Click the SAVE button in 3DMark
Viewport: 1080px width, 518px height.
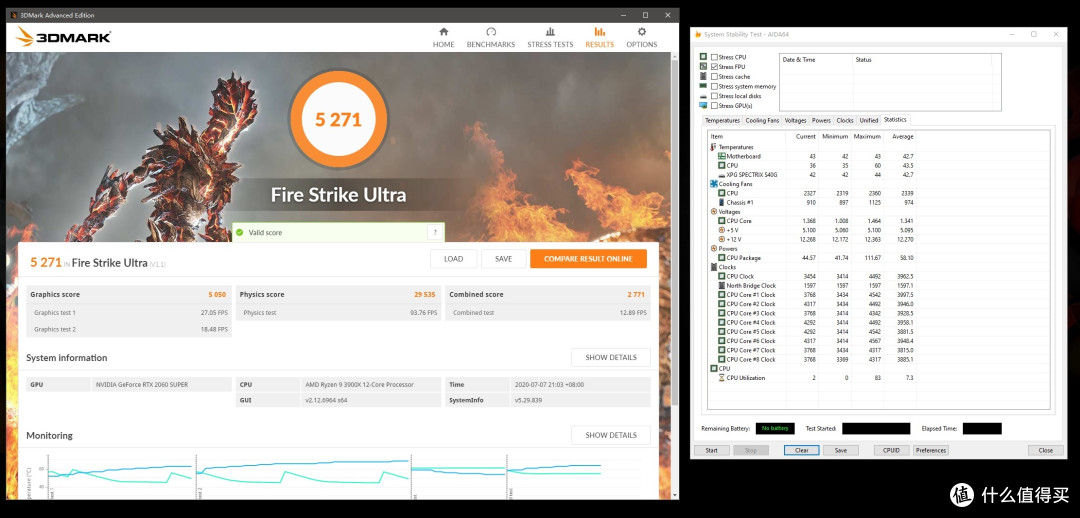point(503,259)
